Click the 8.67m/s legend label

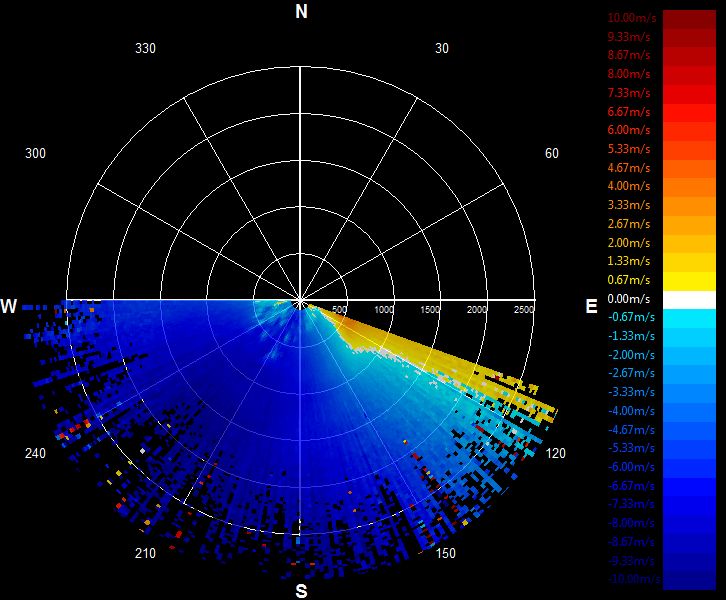(x=629, y=55)
